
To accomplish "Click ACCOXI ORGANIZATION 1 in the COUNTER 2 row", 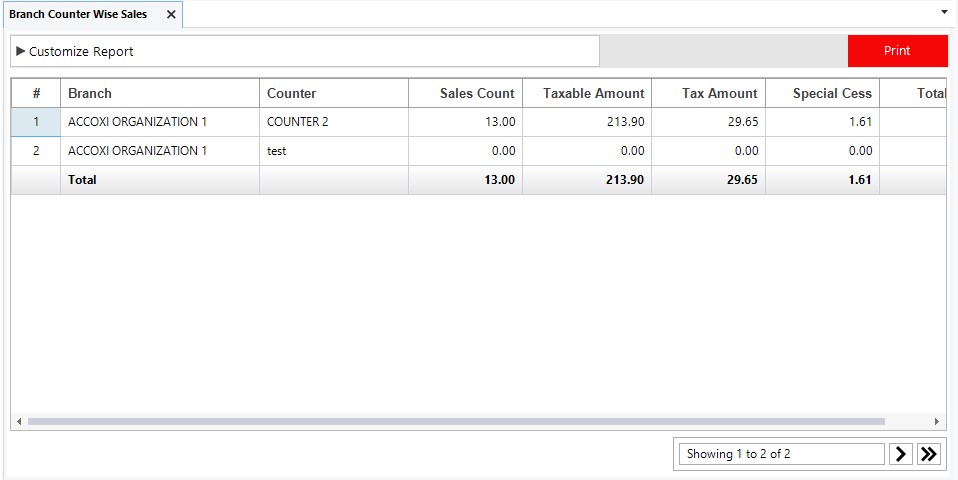I will tap(159, 122).
